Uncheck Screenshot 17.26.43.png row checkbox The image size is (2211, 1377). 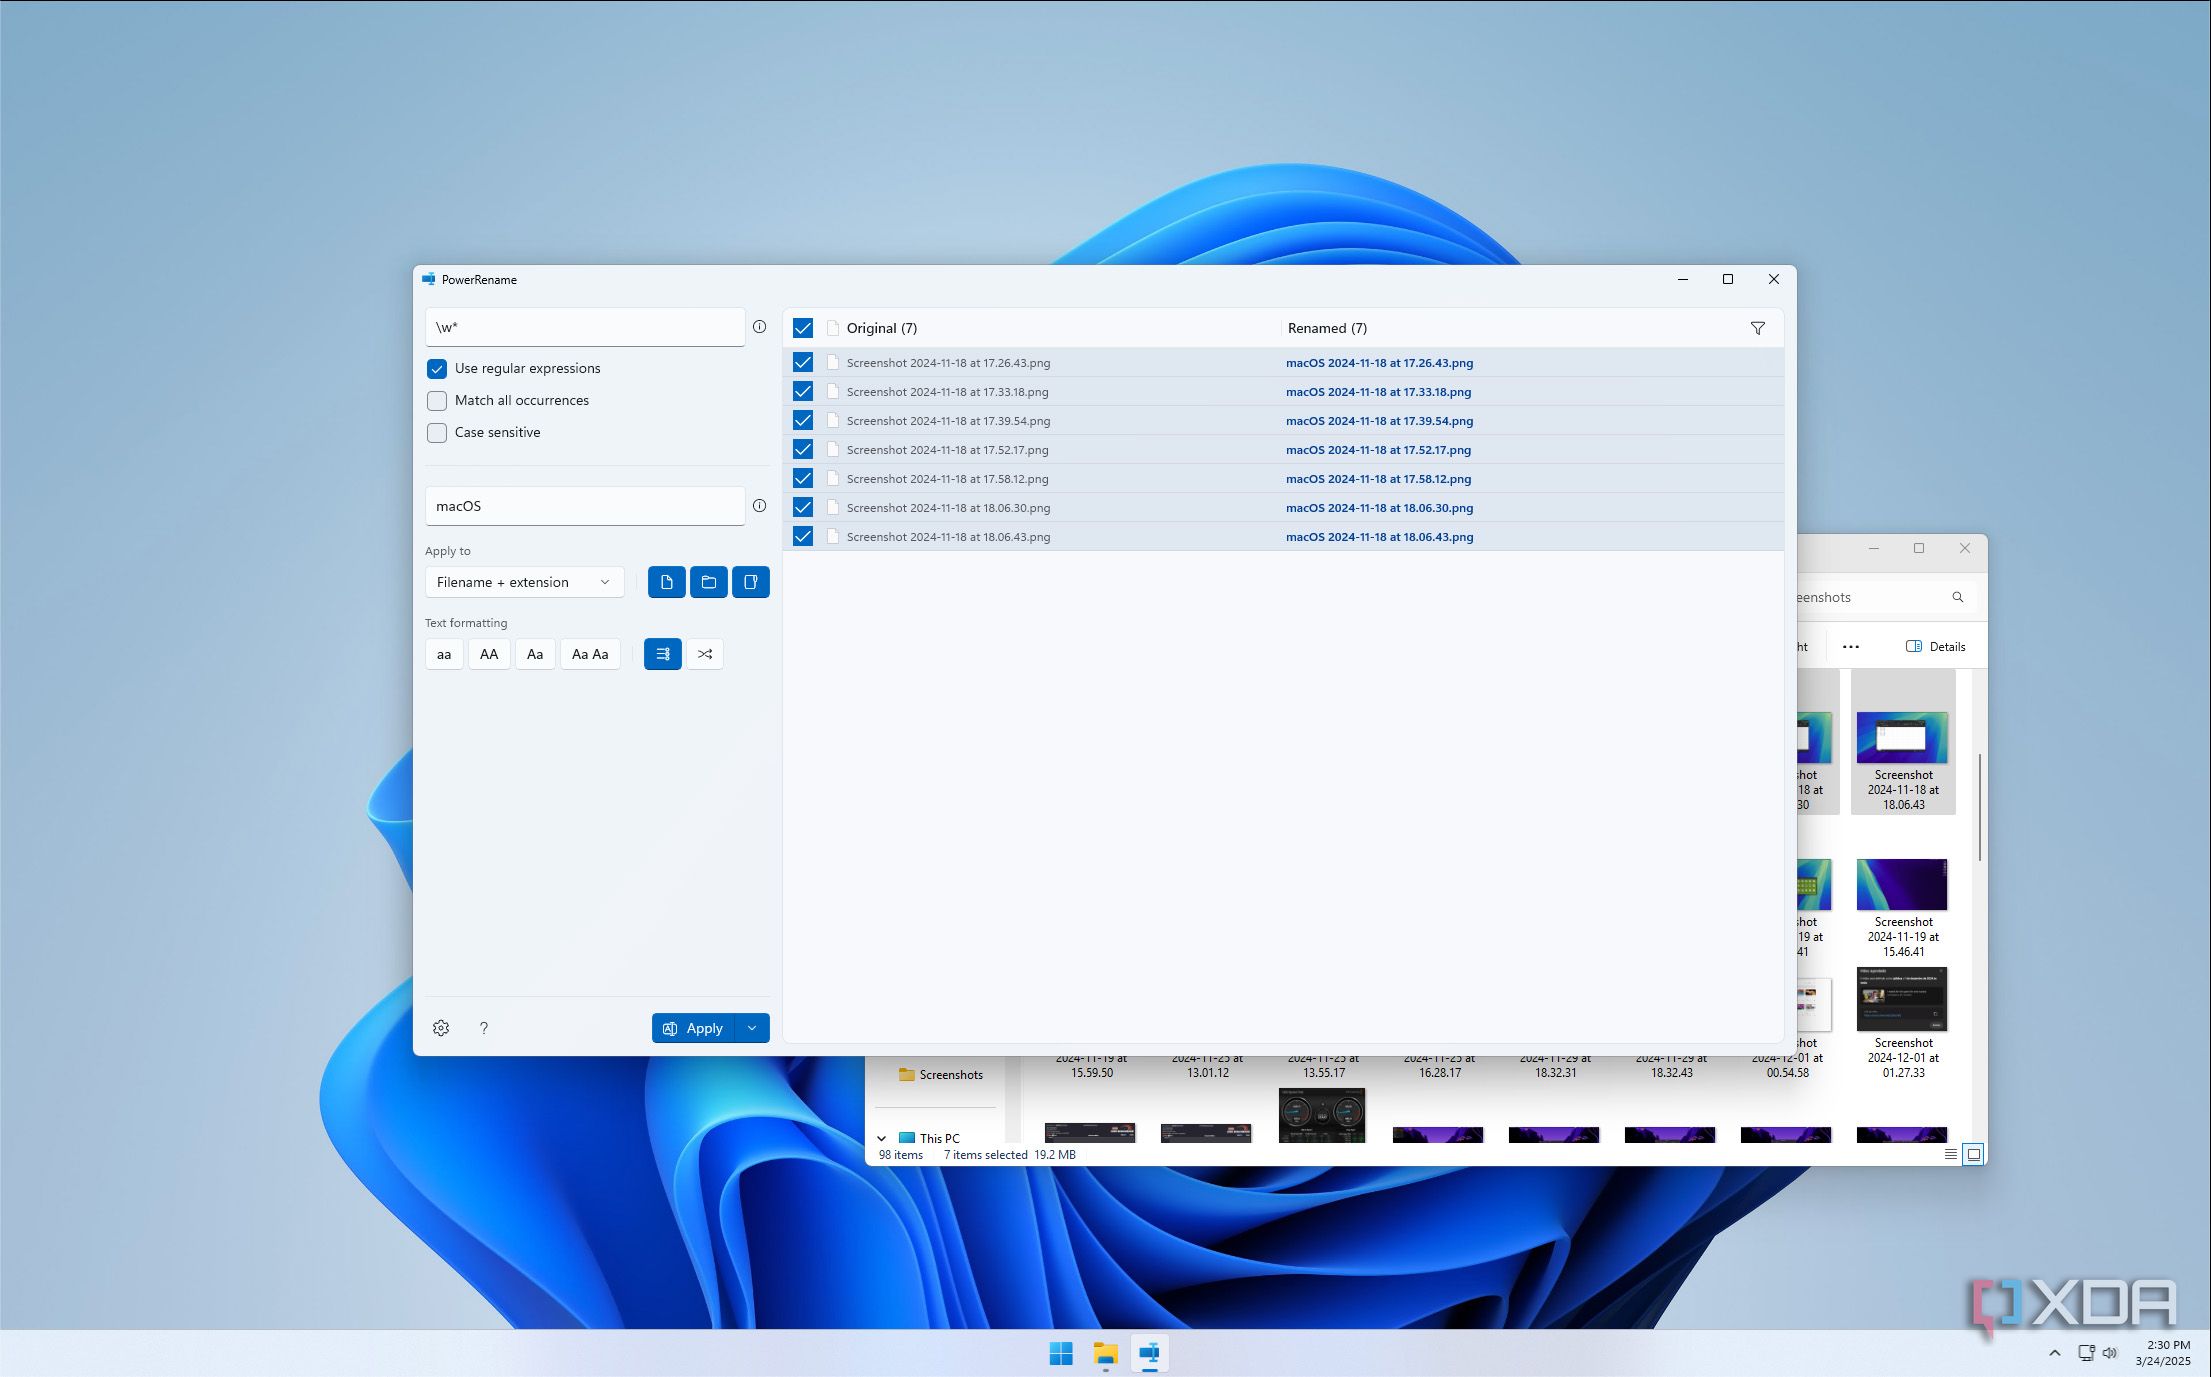pyautogui.click(x=803, y=363)
